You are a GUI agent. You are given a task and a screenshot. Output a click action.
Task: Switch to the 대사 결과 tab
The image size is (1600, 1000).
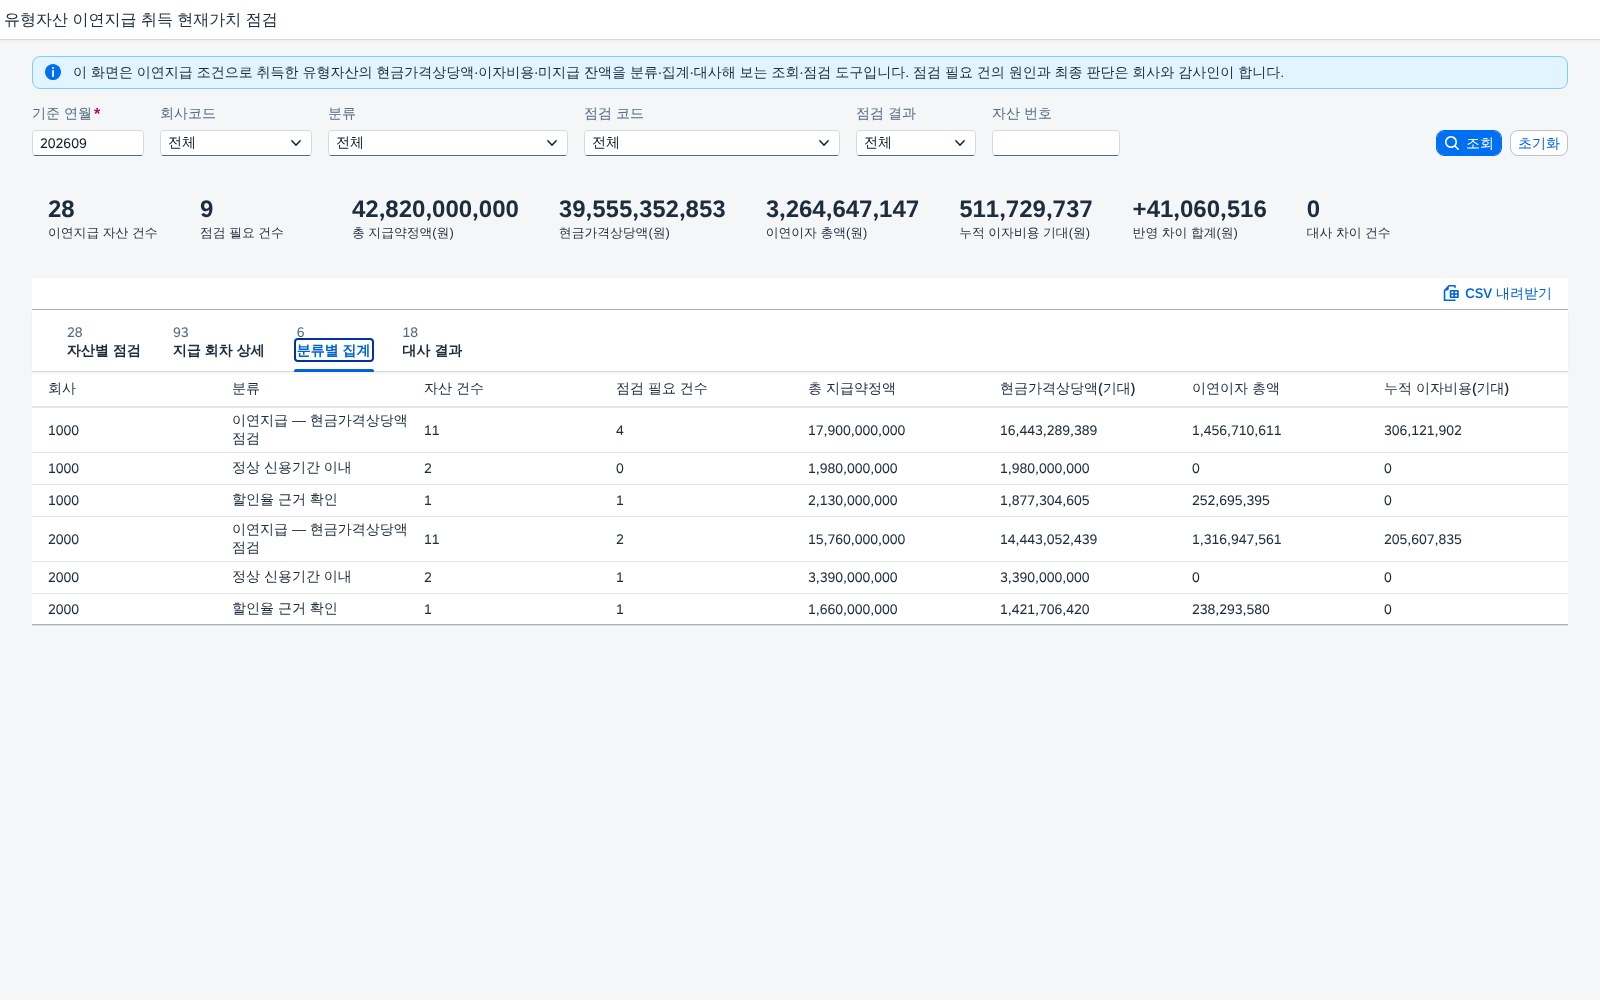432,350
